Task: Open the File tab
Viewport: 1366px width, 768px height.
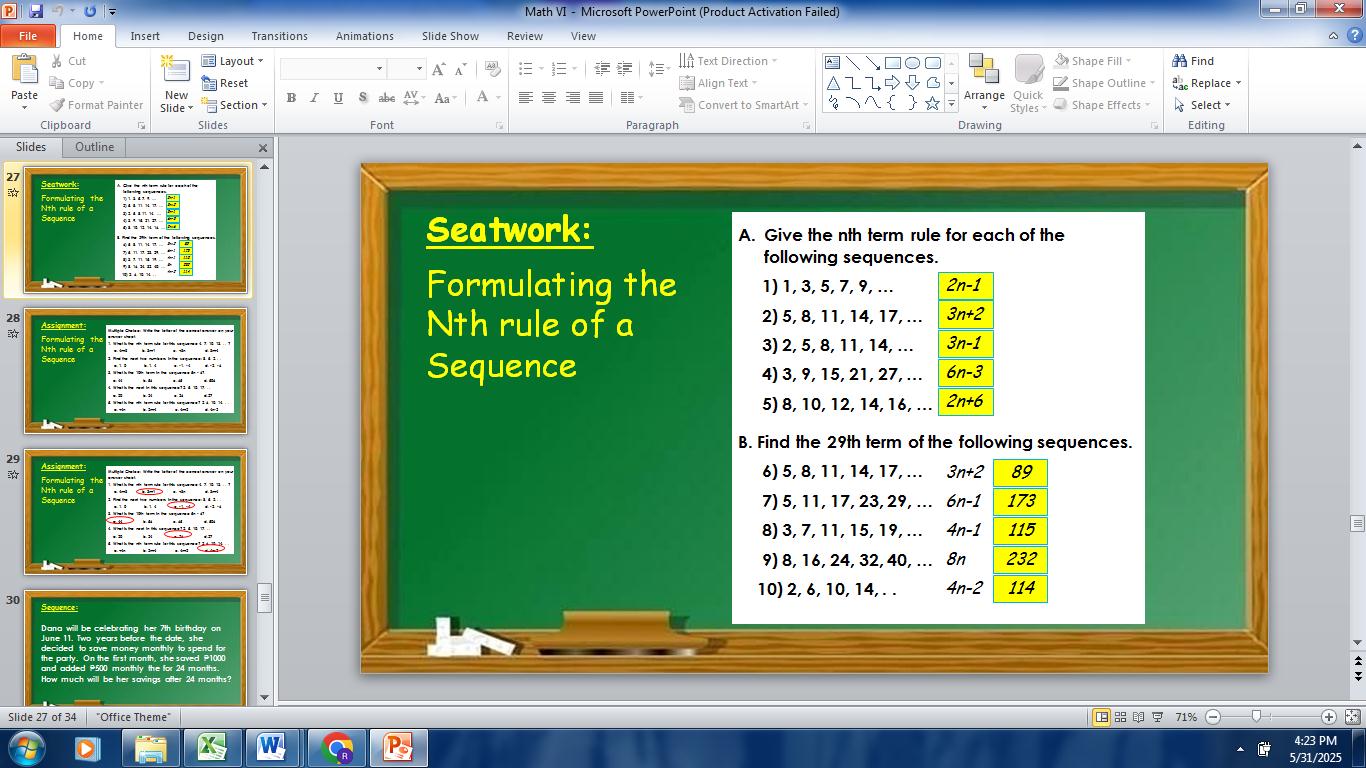Action: (x=28, y=36)
